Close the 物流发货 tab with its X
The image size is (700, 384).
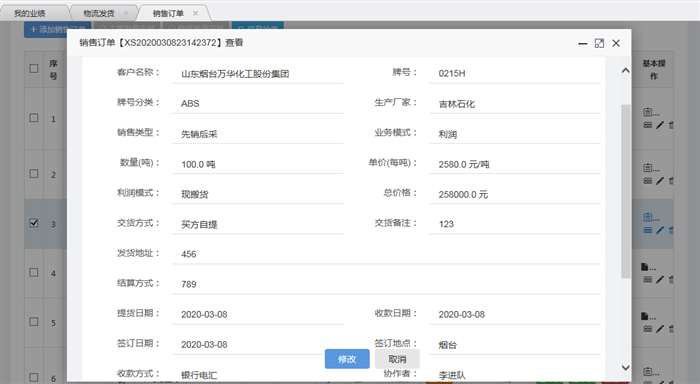[126, 13]
